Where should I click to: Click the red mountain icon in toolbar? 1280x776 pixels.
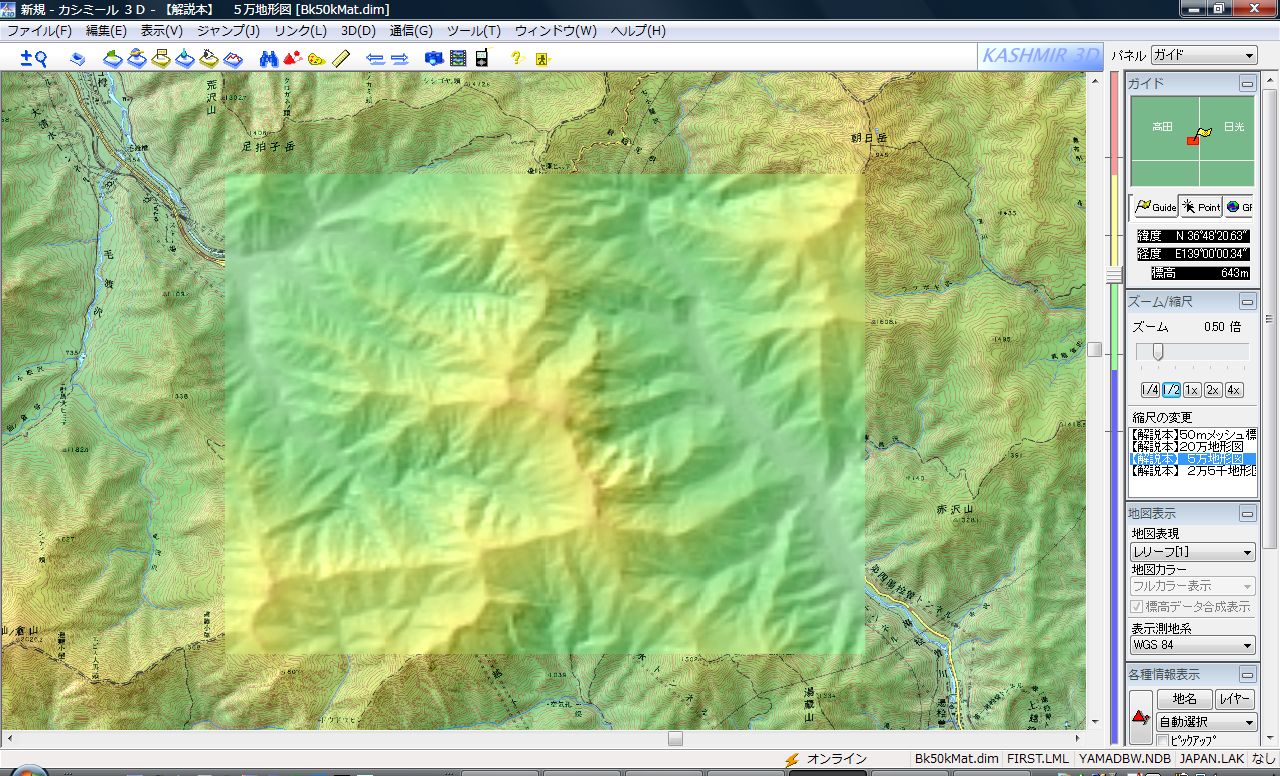click(x=293, y=58)
